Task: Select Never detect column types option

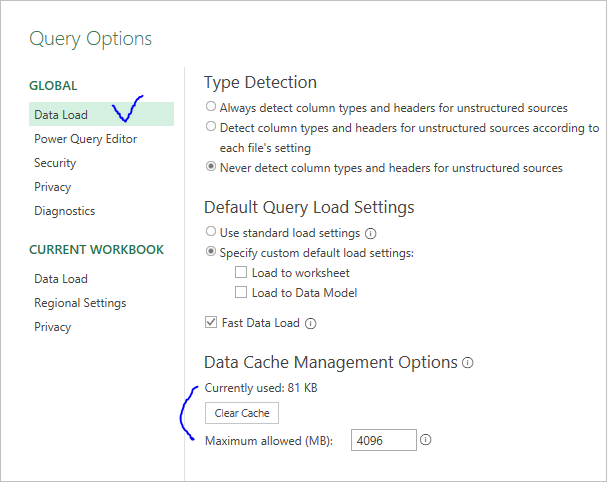Action: 210,167
